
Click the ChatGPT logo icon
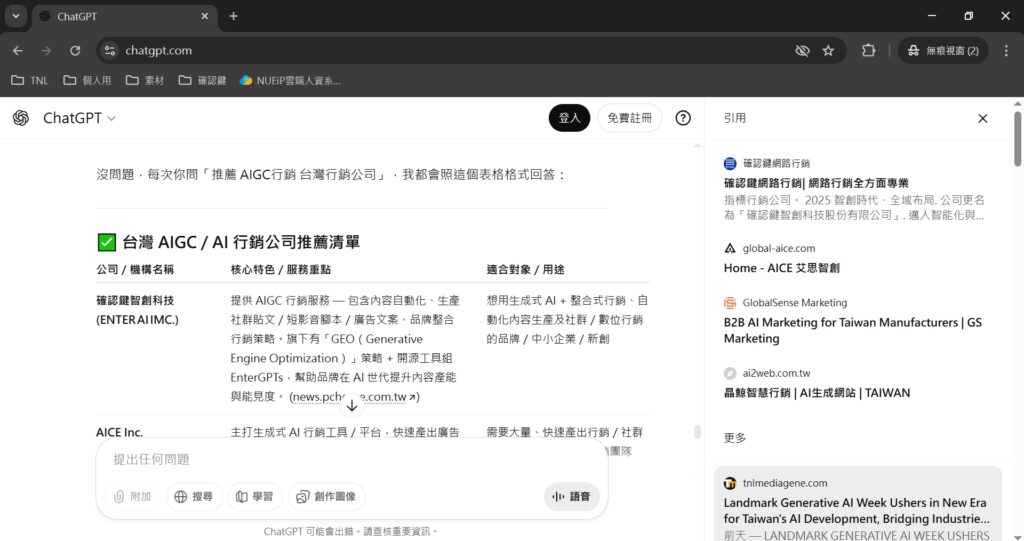[21, 118]
